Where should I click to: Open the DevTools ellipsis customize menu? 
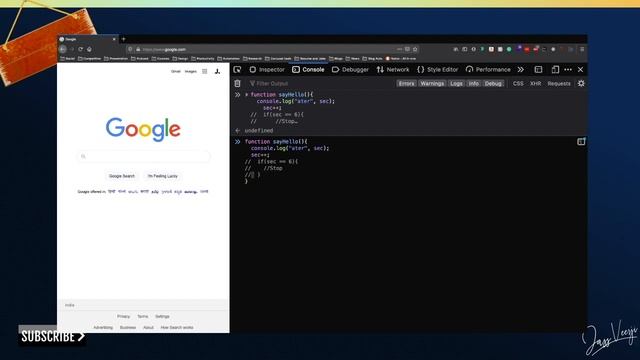(x=568, y=69)
